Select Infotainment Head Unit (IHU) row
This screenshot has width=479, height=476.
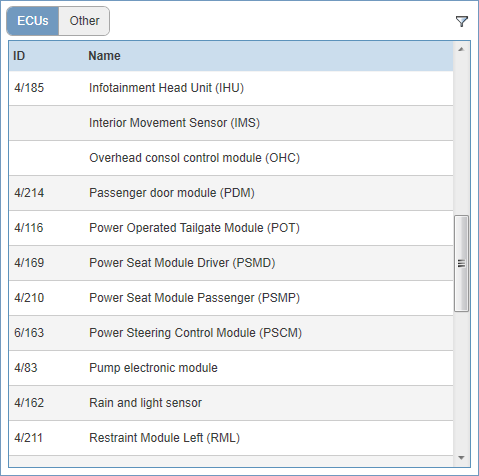click(231, 88)
